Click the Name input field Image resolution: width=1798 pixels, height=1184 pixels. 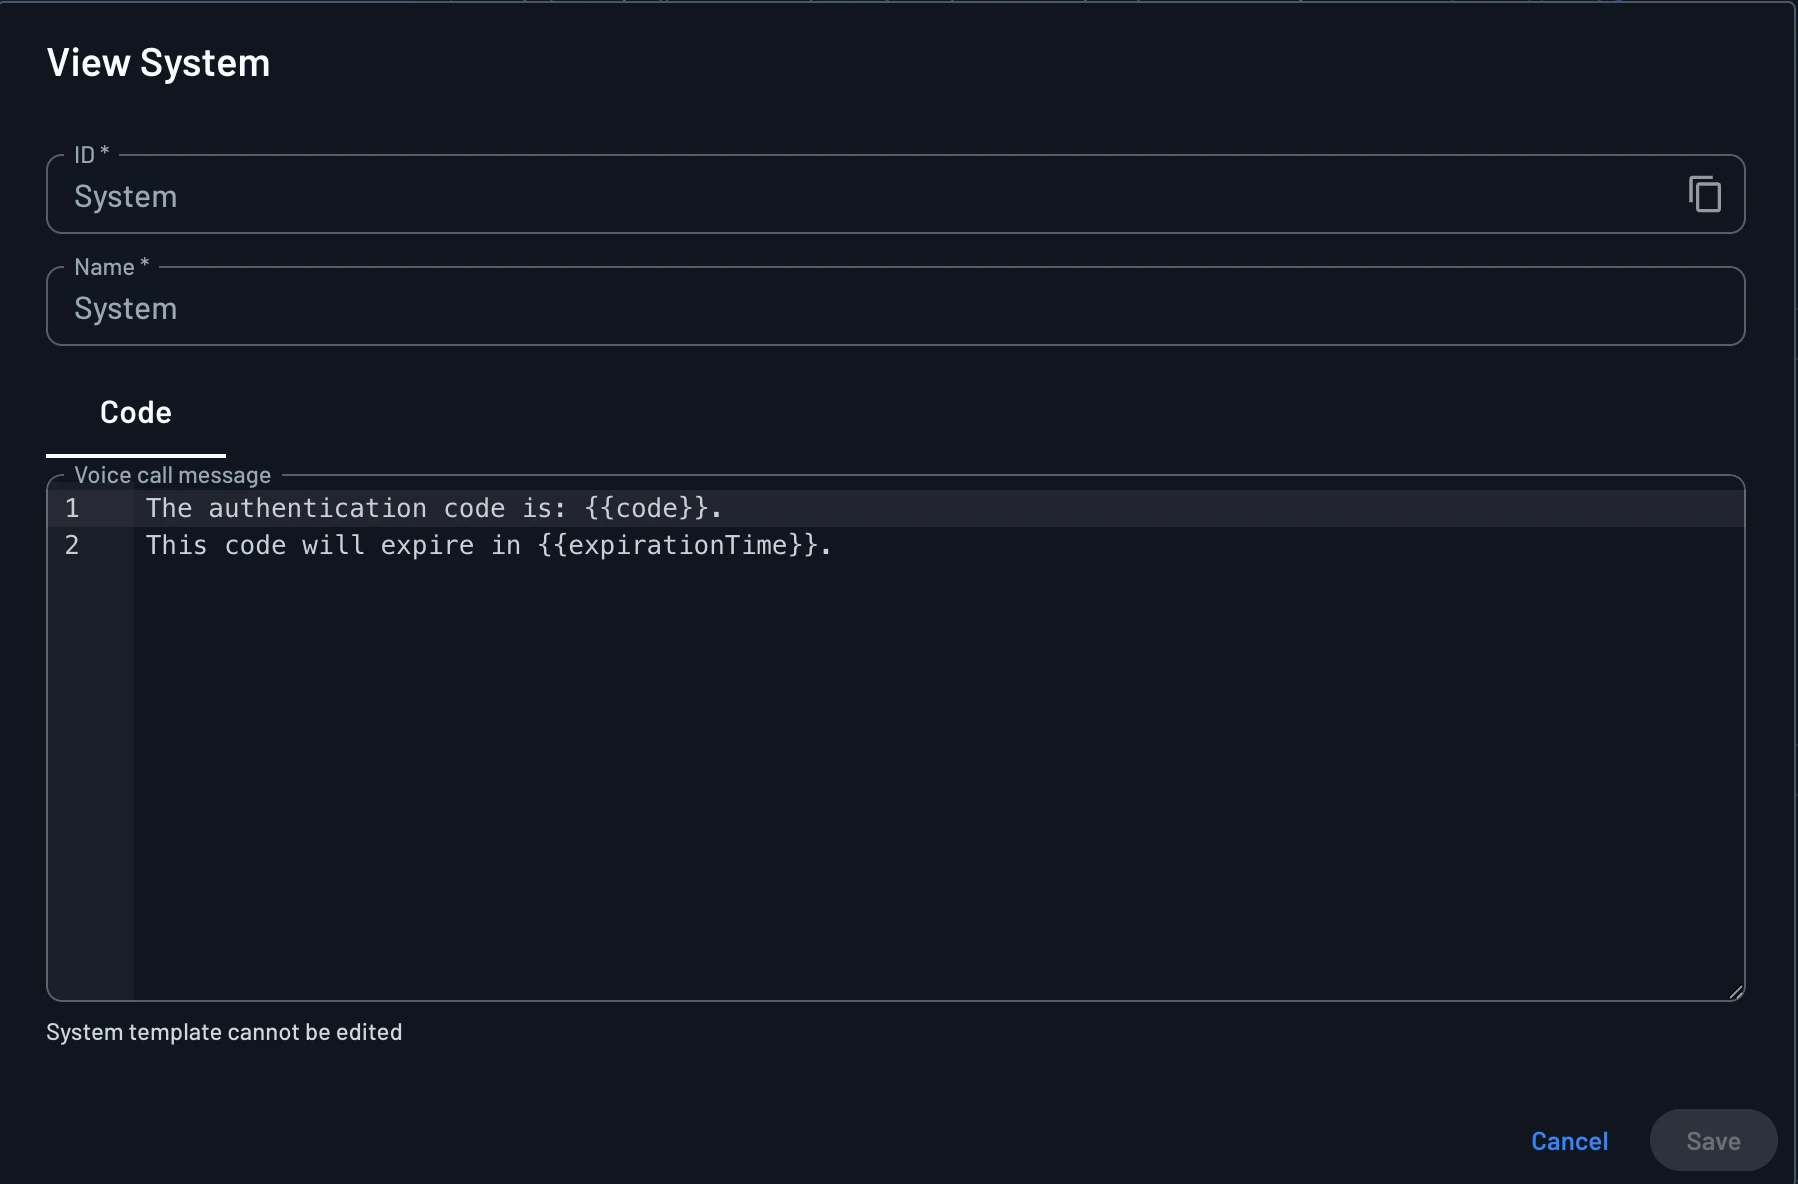pos(895,306)
